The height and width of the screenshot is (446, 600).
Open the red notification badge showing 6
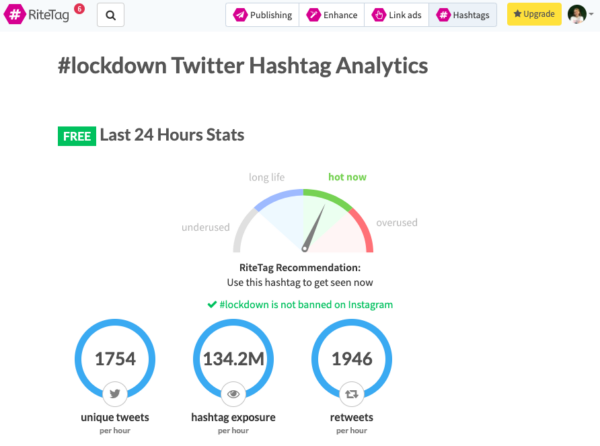(x=79, y=8)
